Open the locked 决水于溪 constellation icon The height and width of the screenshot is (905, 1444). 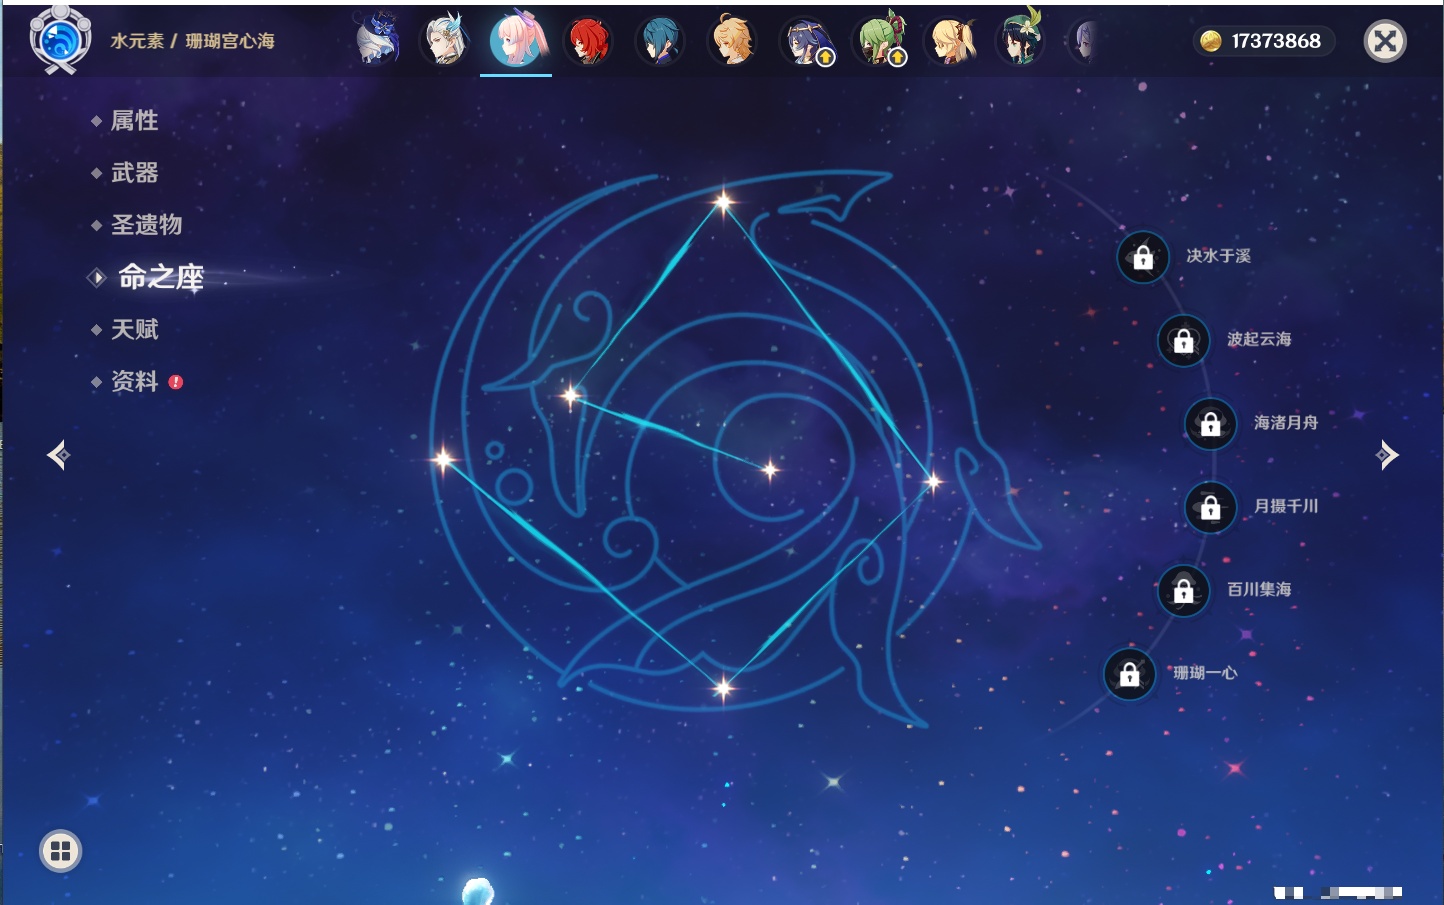pos(1143,257)
